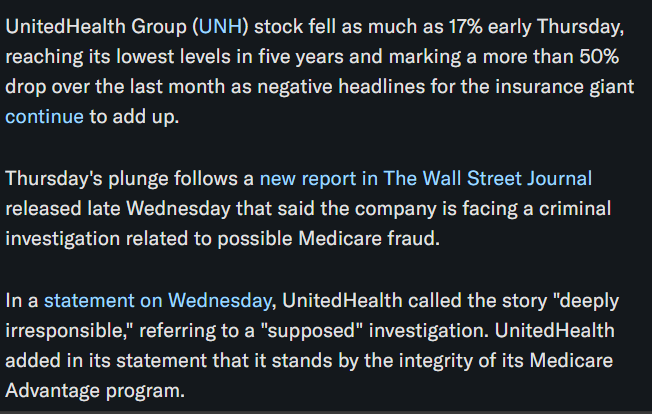Image resolution: width=652 pixels, height=414 pixels.
Task: Click the words 'to add up'
Action: click(132, 117)
